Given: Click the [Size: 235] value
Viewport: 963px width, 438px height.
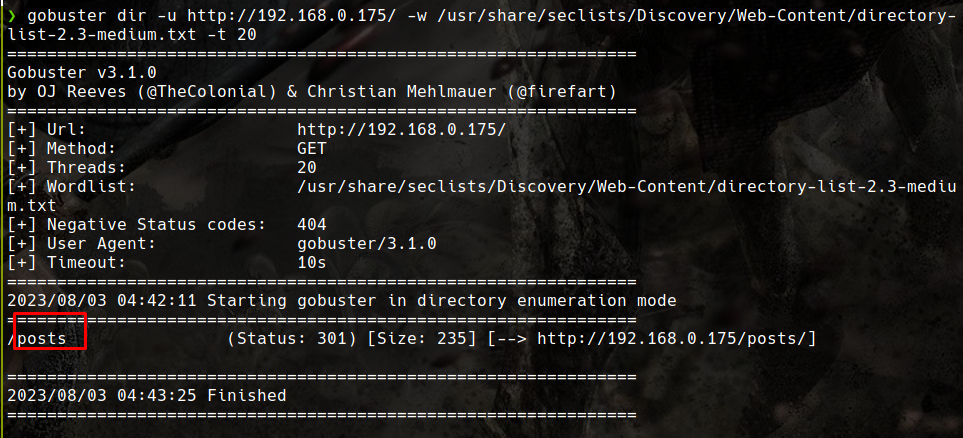Looking at the screenshot, I should 422,338.
